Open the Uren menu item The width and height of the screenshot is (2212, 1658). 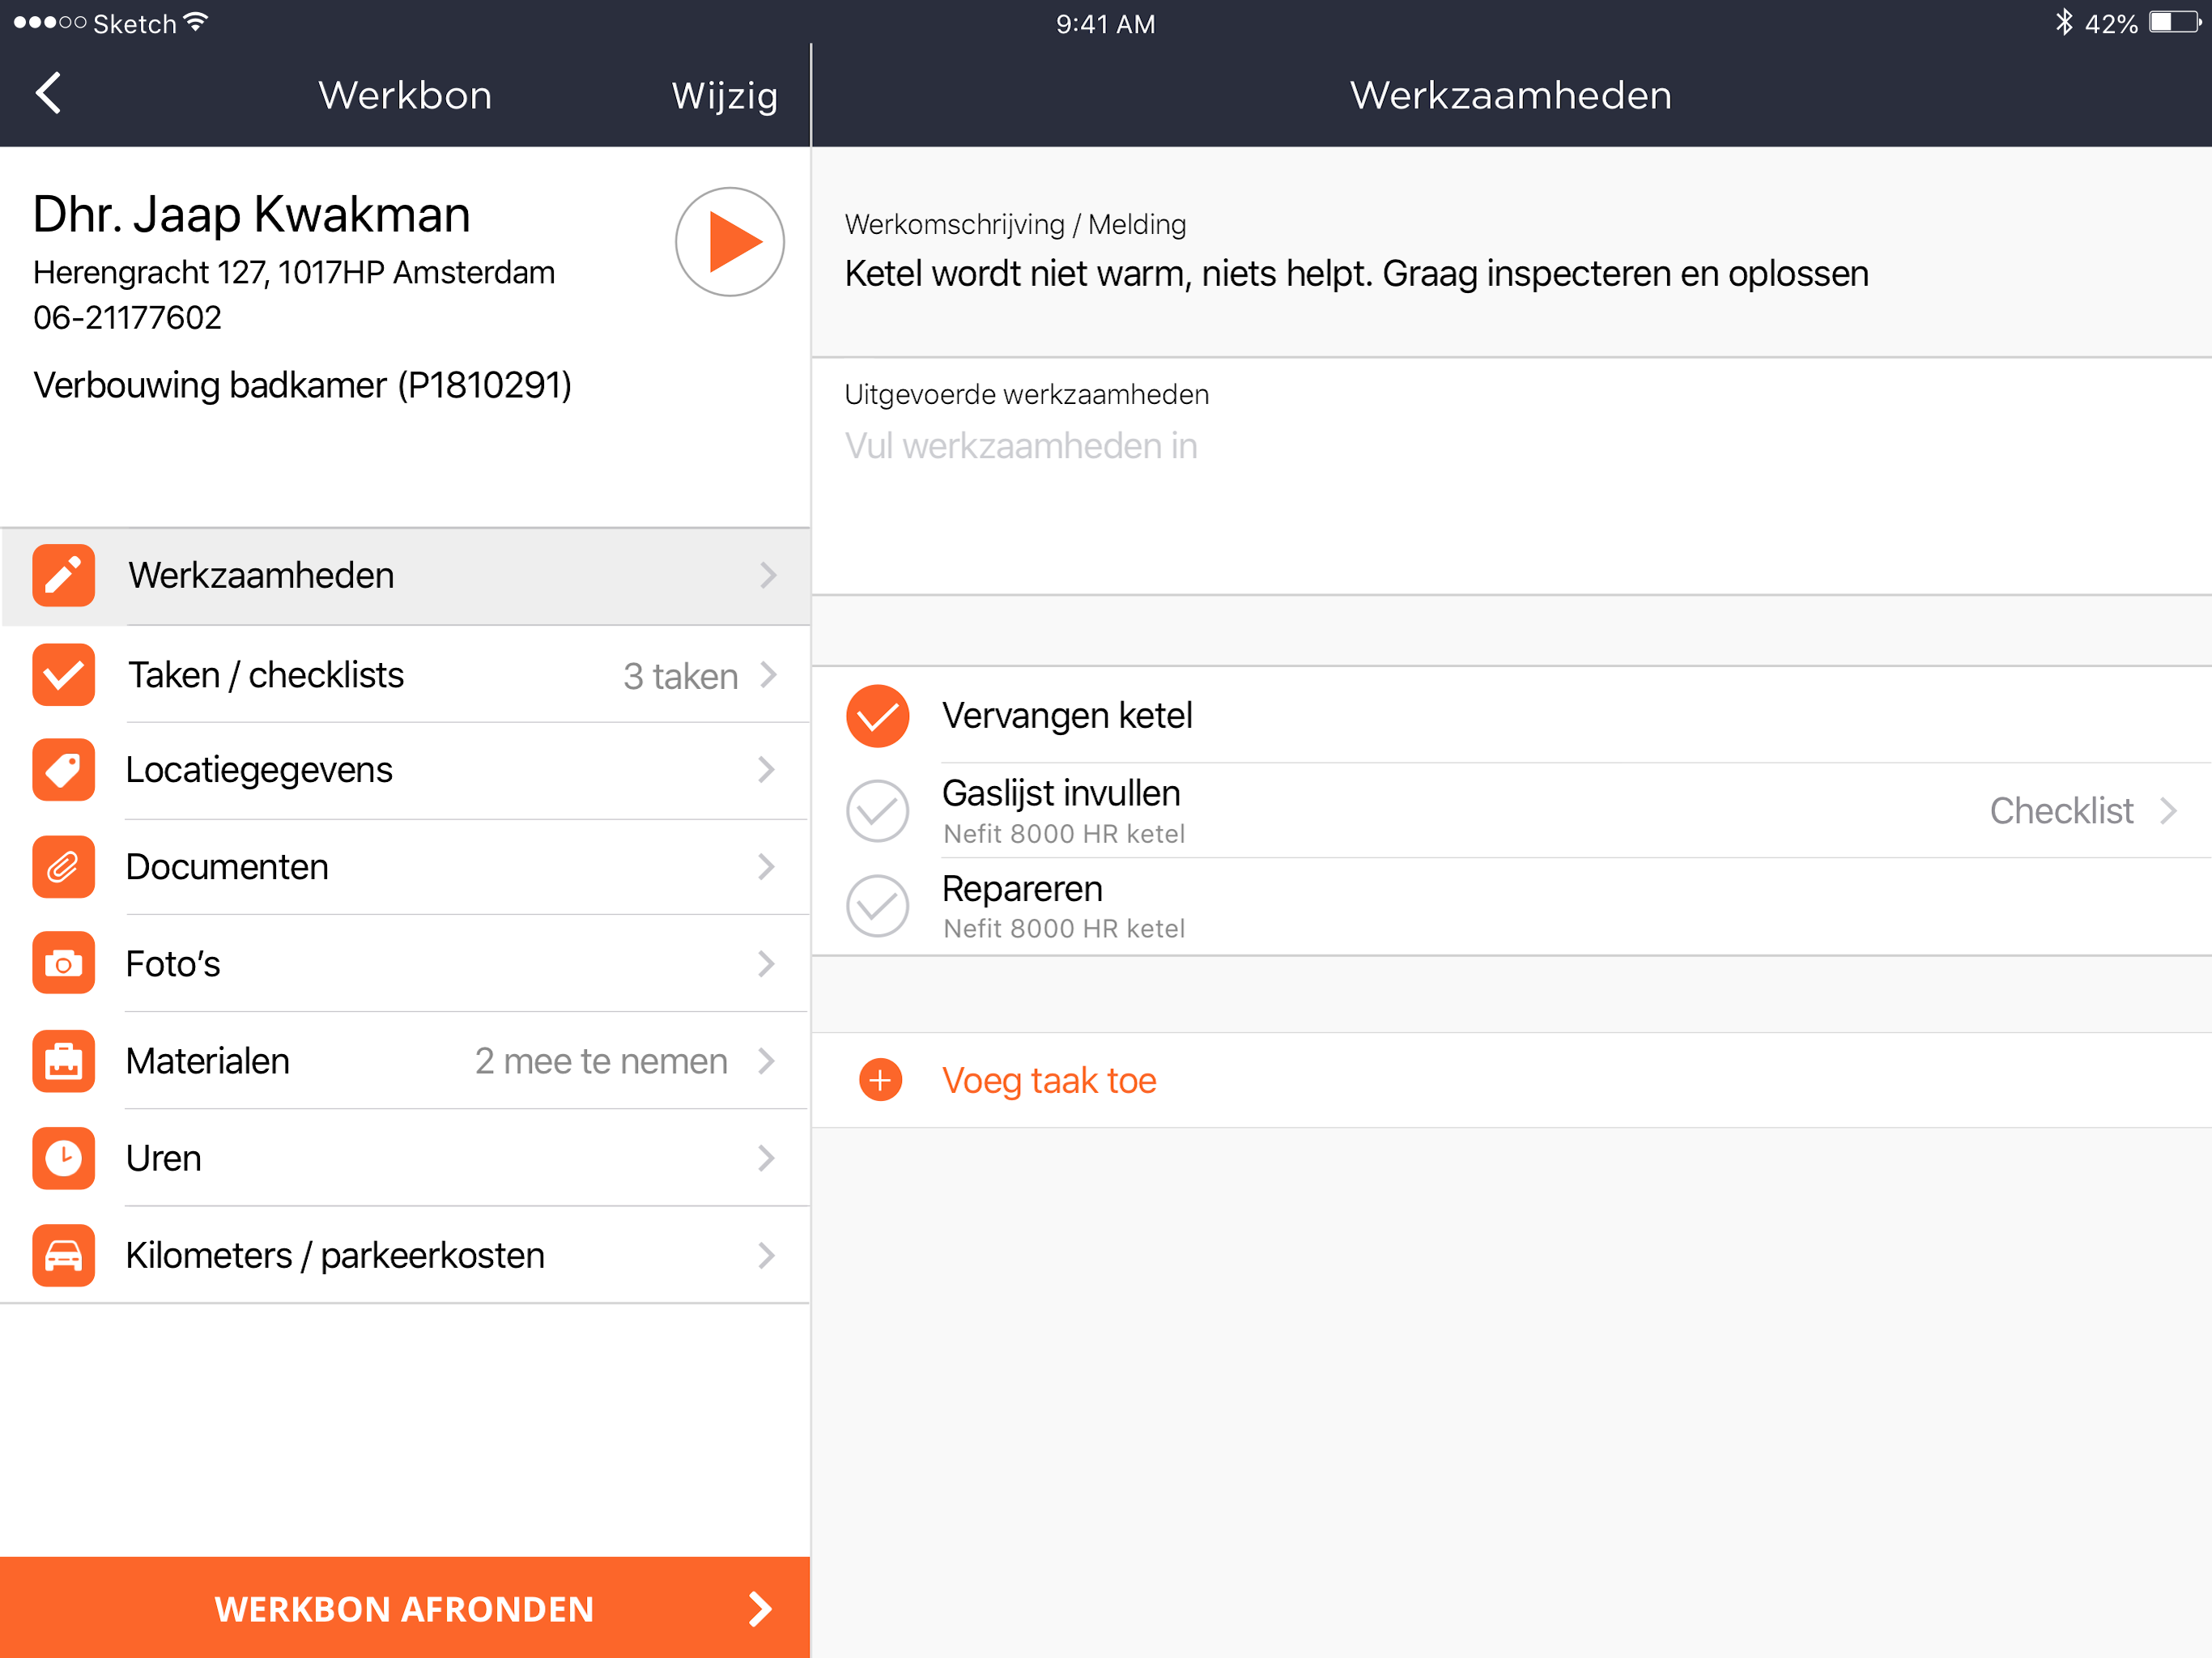(405, 1158)
